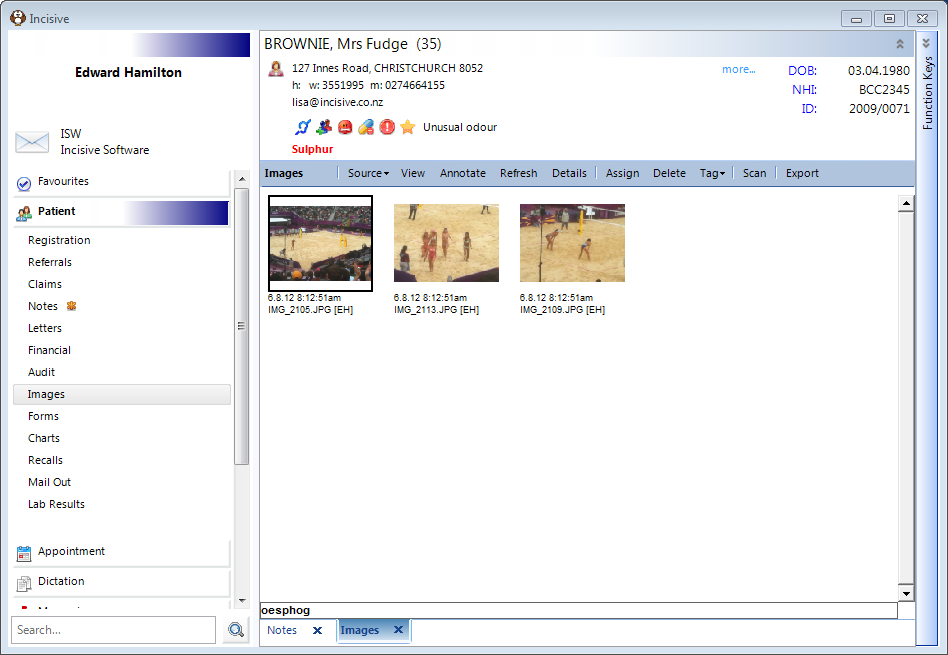Click the red alert exclamation patient icon

pyautogui.click(x=387, y=127)
